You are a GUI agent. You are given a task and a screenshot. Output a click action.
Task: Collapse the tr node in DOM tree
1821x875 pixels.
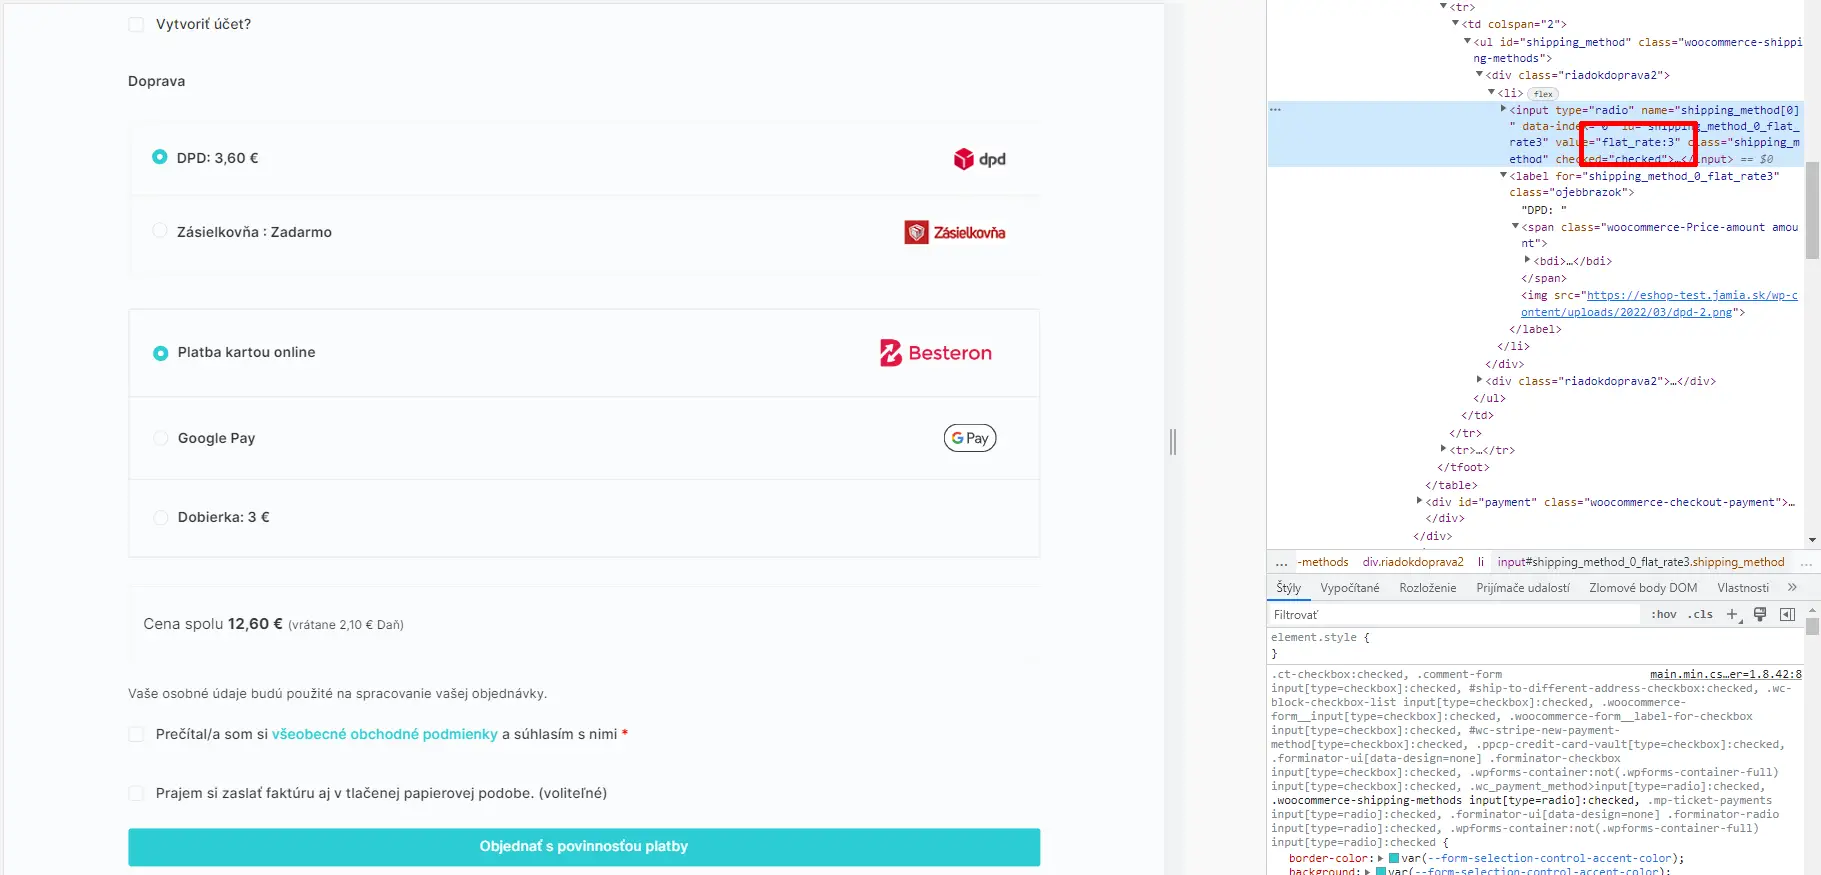coord(1443,6)
